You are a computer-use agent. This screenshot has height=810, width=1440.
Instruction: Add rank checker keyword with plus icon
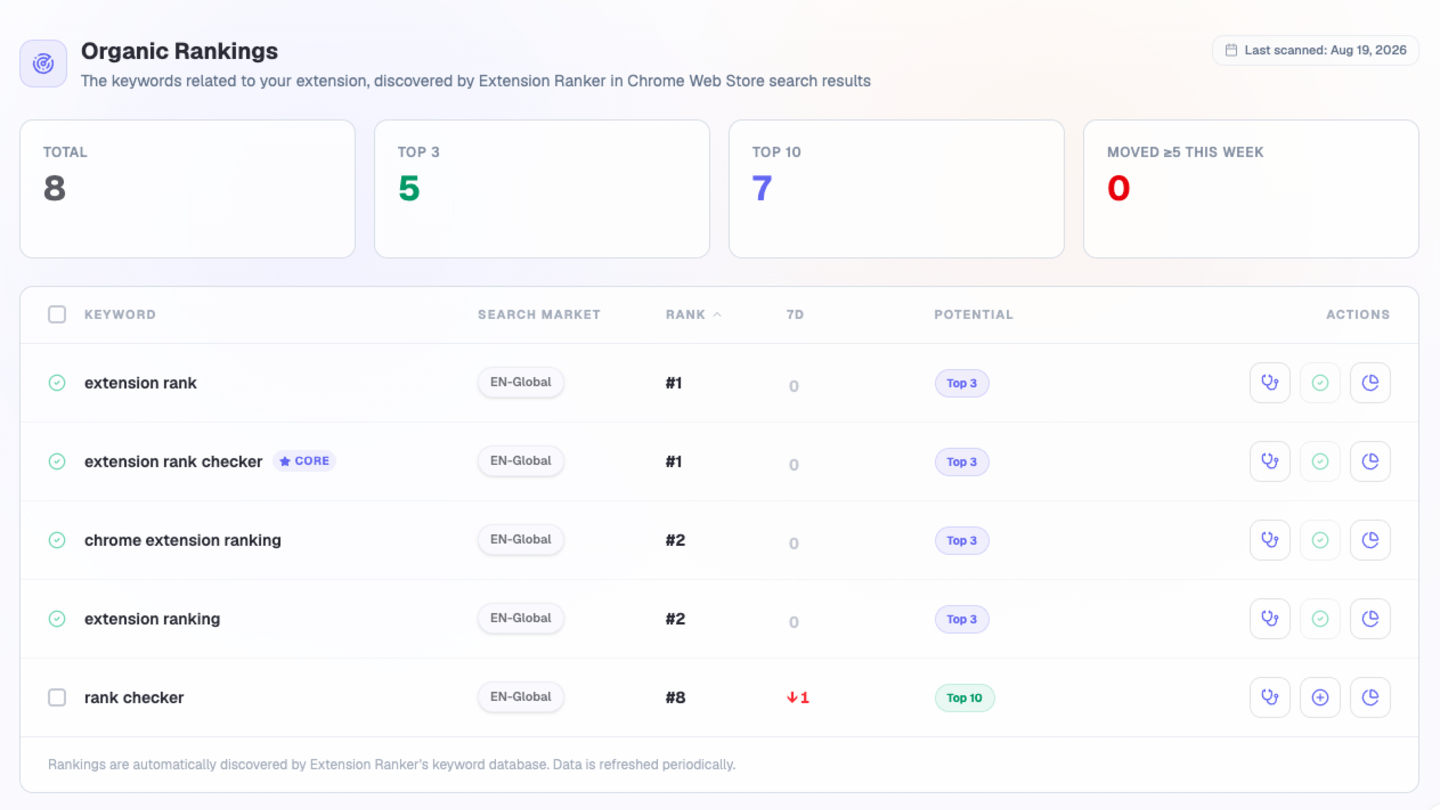click(x=1320, y=698)
